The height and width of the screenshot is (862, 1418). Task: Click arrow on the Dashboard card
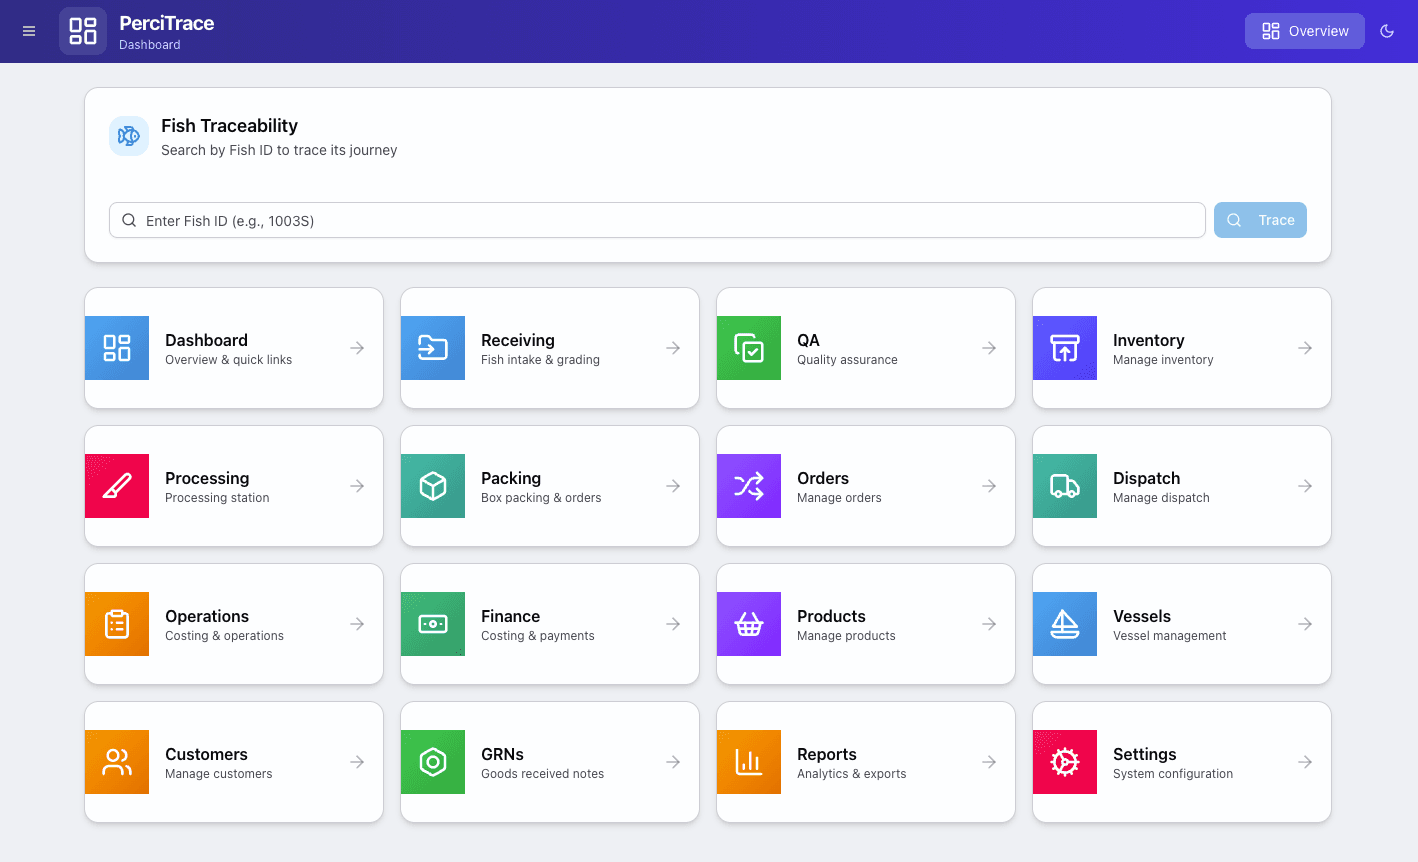pos(357,348)
